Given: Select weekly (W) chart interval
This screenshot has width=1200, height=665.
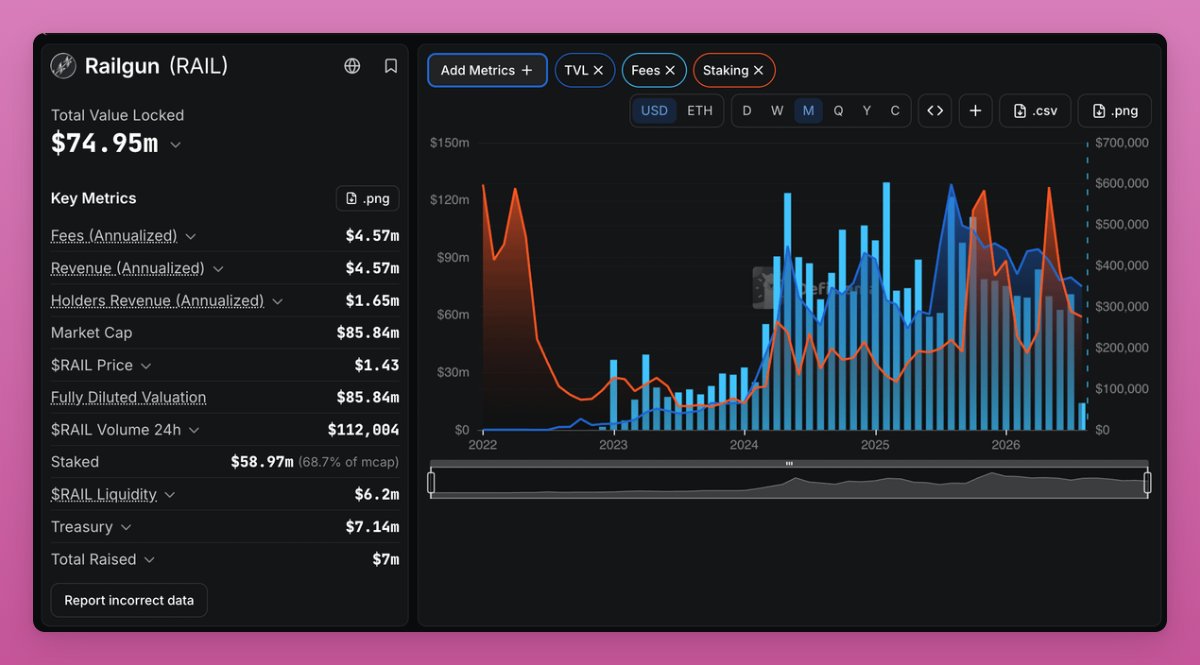Looking at the screenshot, I should pyautogui.click(x=777, y=111).
